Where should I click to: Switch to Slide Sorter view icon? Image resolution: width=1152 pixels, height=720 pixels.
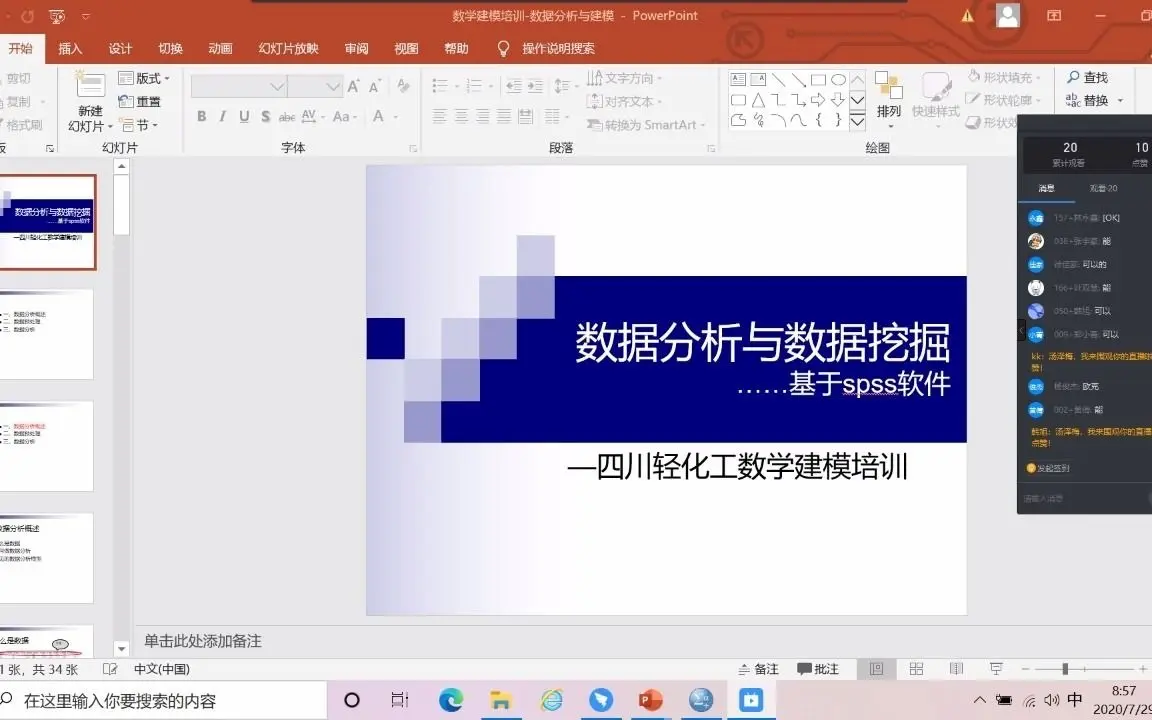(916, 669)
